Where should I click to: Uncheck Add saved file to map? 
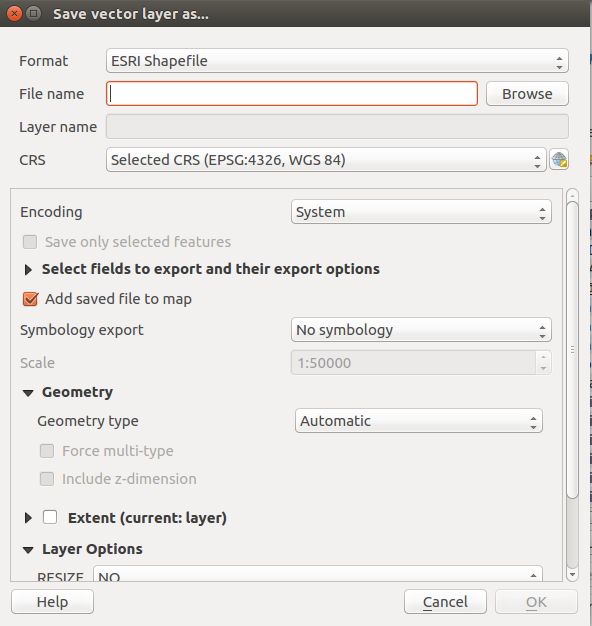(x=30, y=299)
